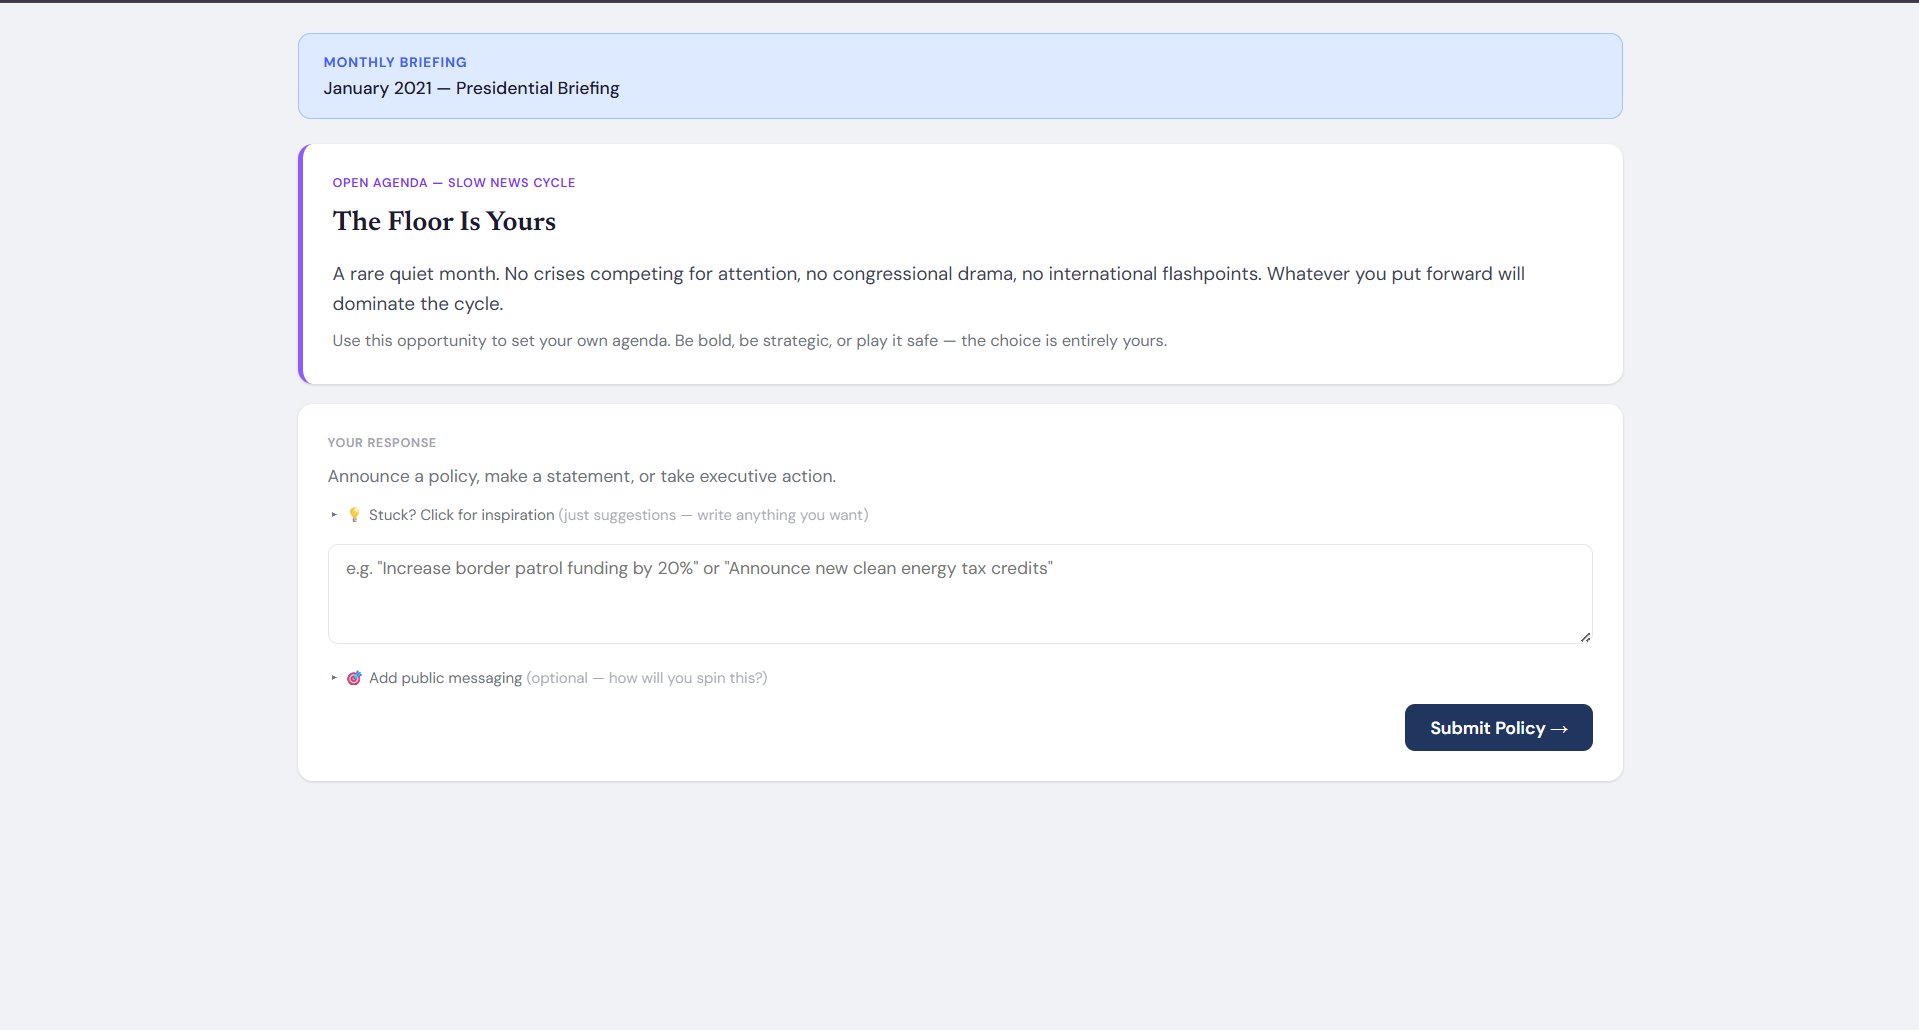Click the "Use this opportunity" helper text
Screen dimensions: 1919x1030
coord(749,341)
